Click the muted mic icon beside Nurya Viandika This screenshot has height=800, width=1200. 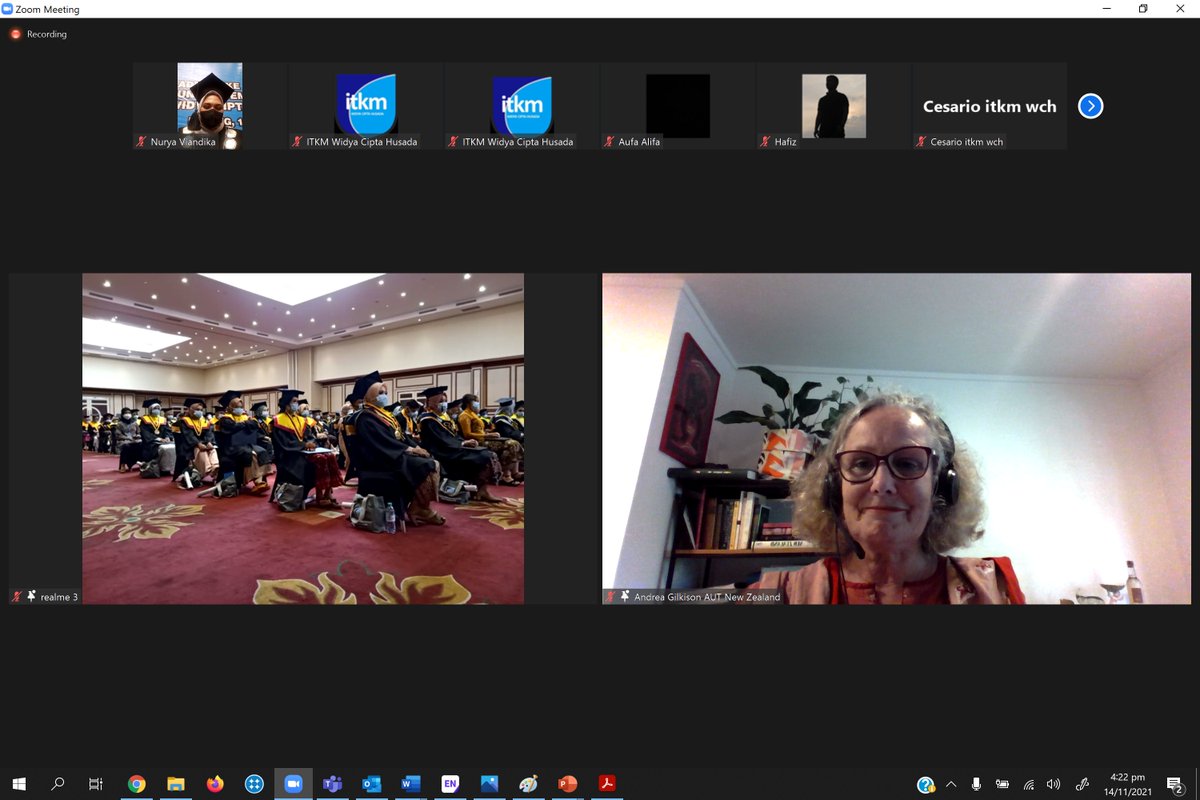pos(142,142)
